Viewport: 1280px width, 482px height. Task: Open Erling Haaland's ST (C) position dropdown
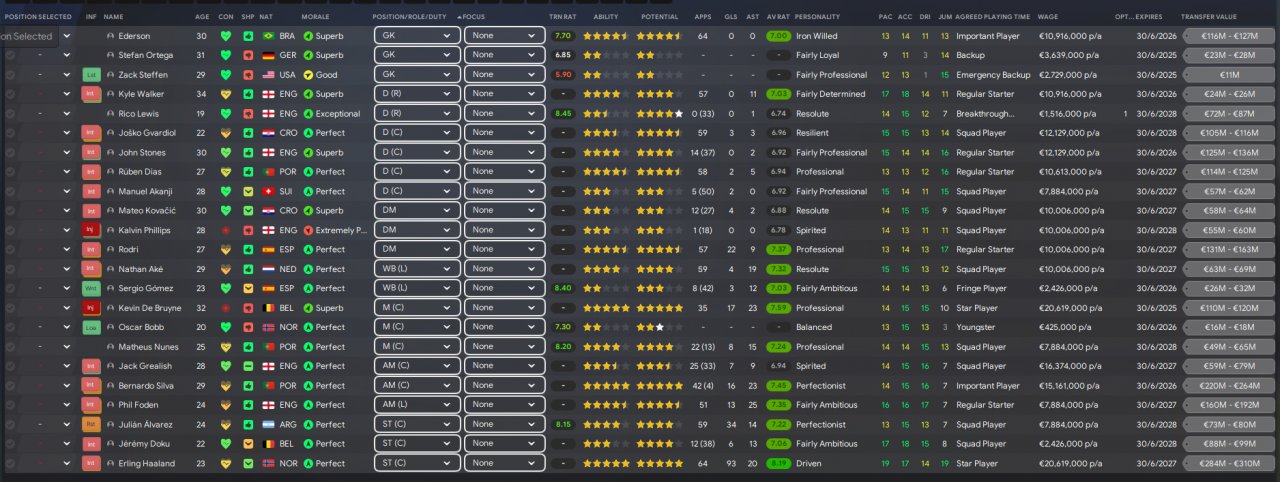417,464
